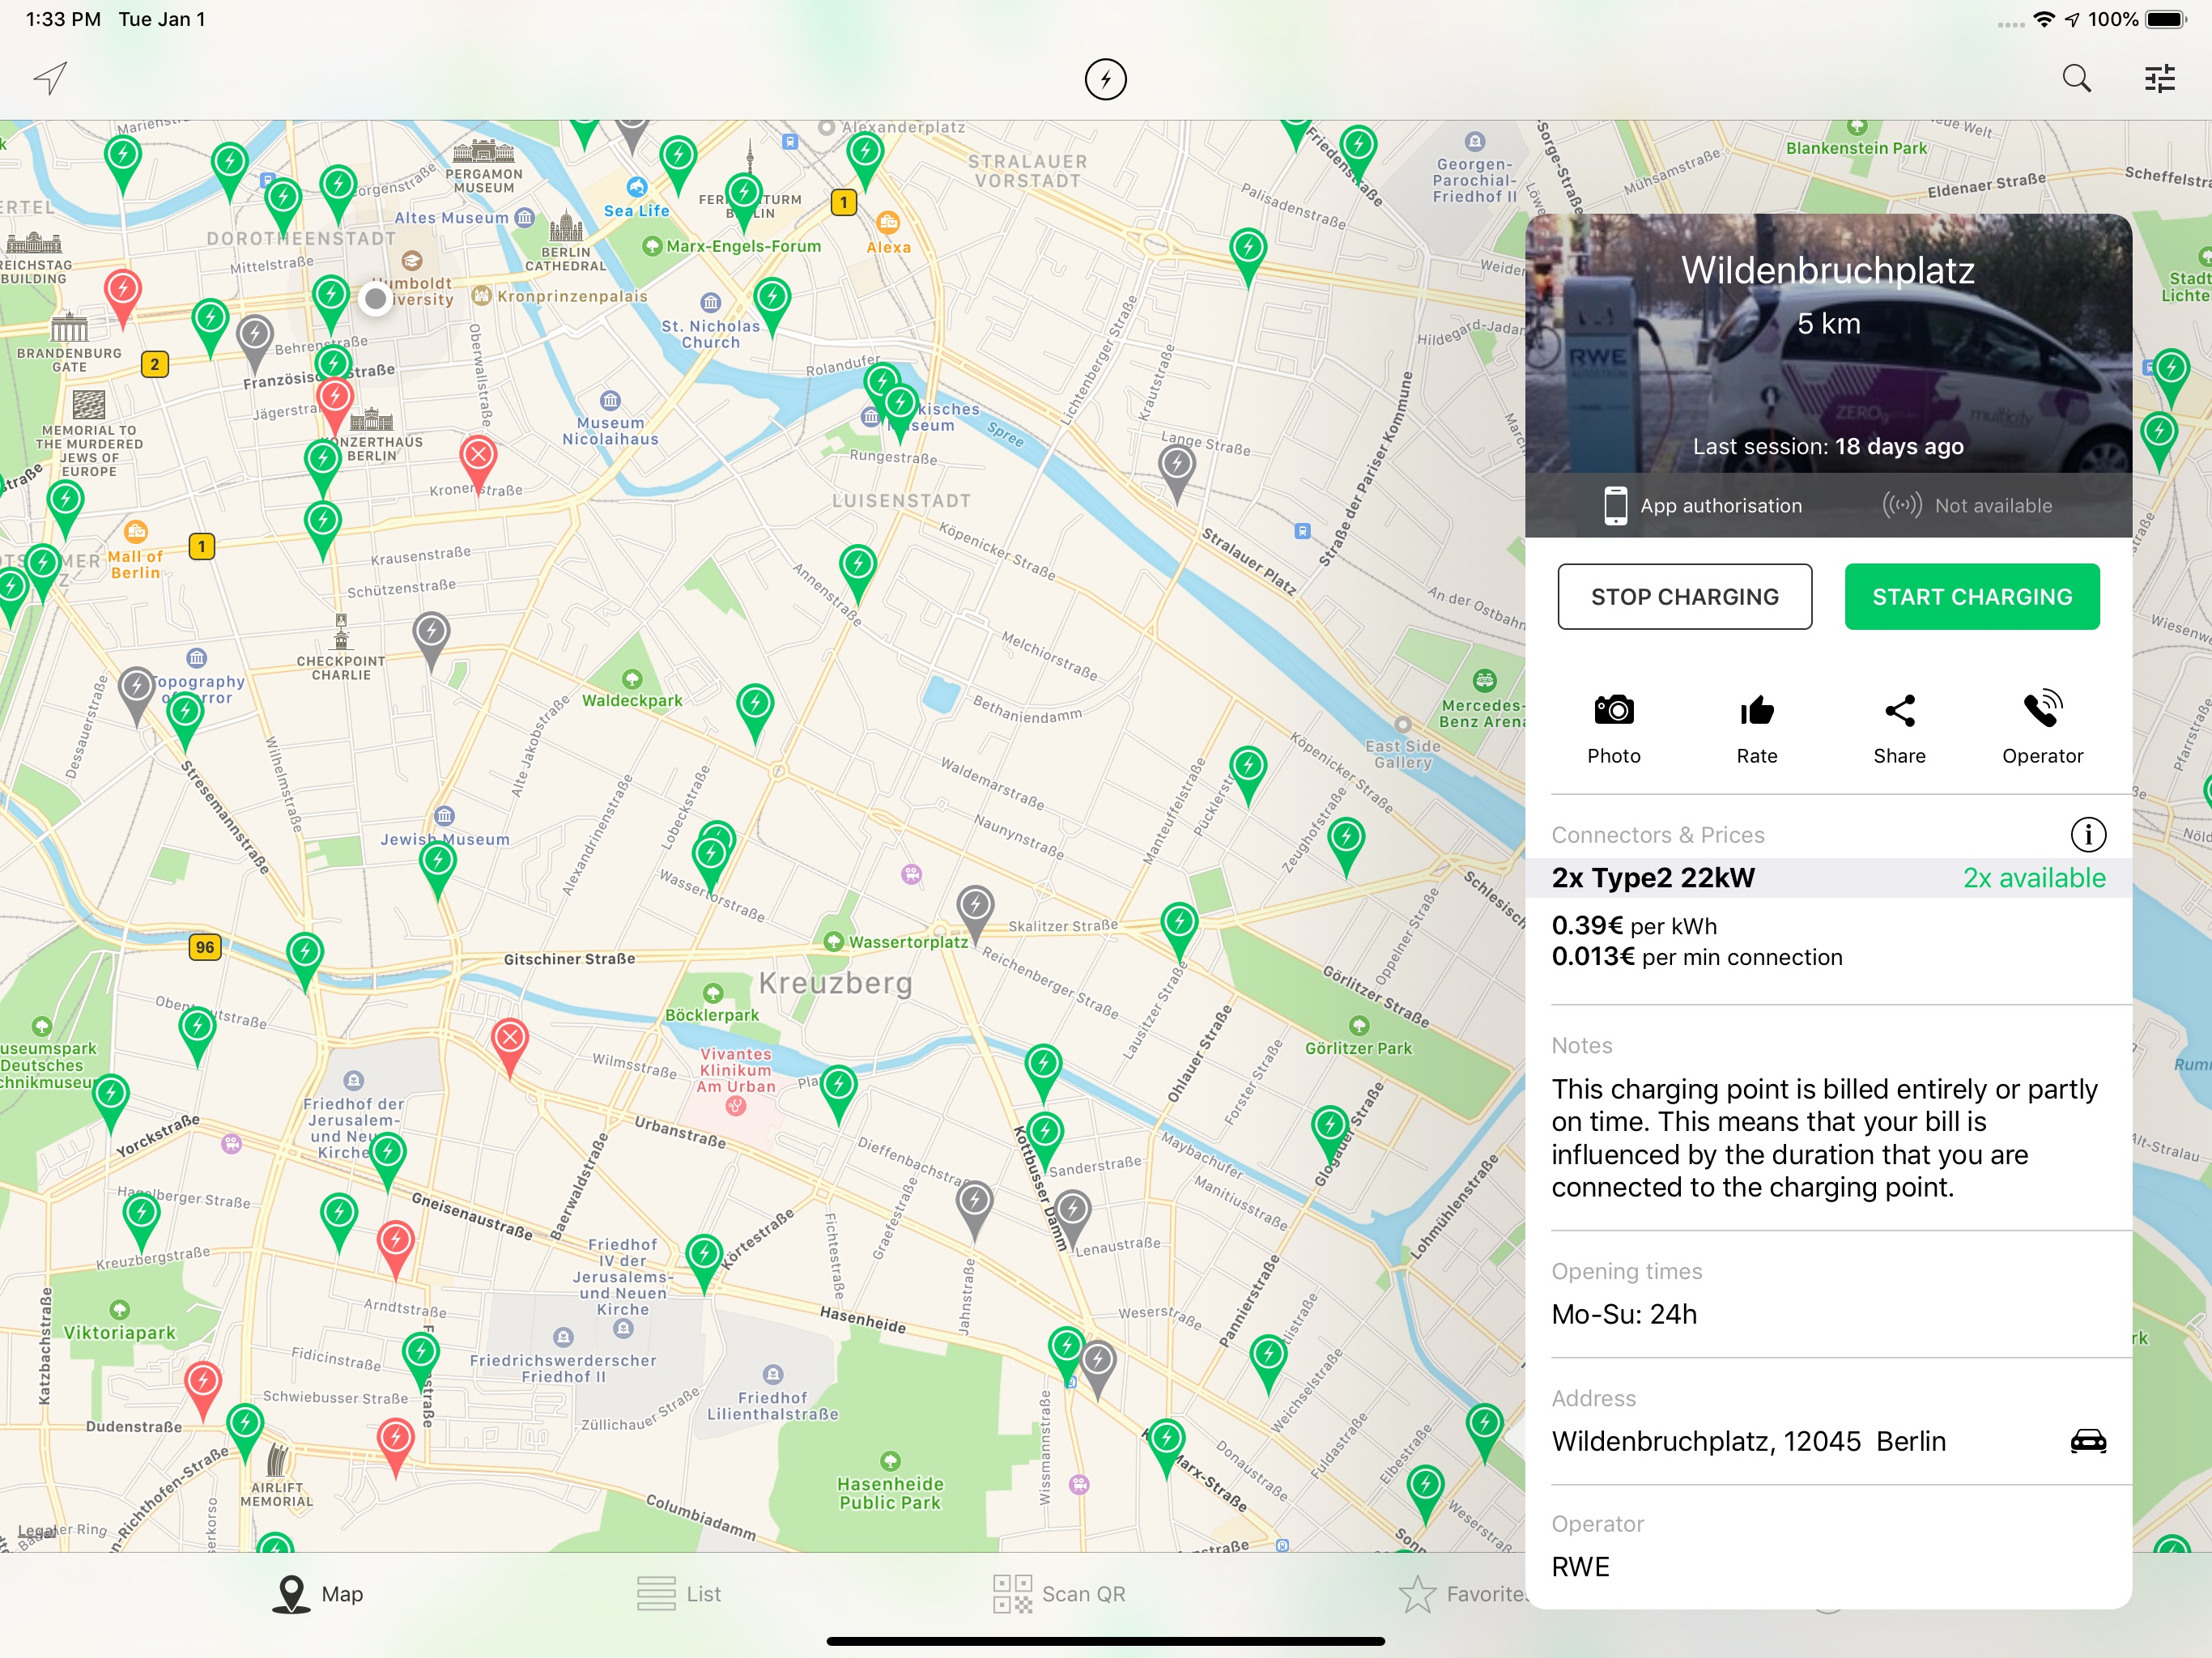Select green charger pin near Waldeckpark
2212x1658 pixels.
[755, 710]
